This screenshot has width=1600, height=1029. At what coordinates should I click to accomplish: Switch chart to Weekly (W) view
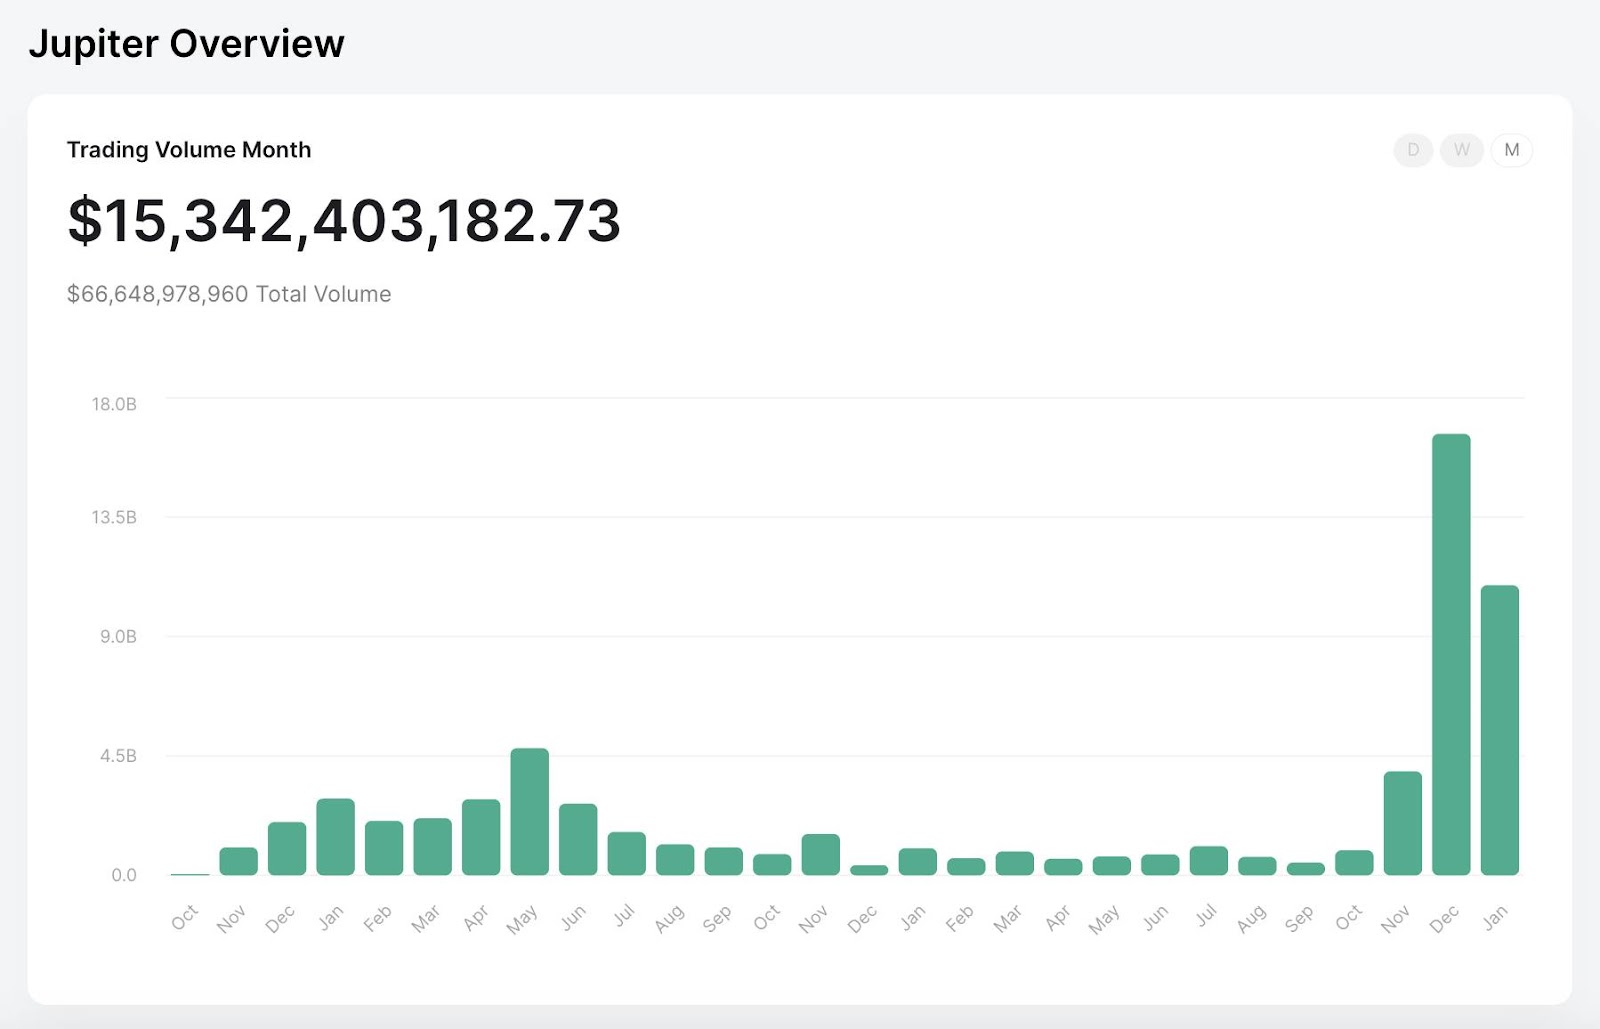point(1461,150)
